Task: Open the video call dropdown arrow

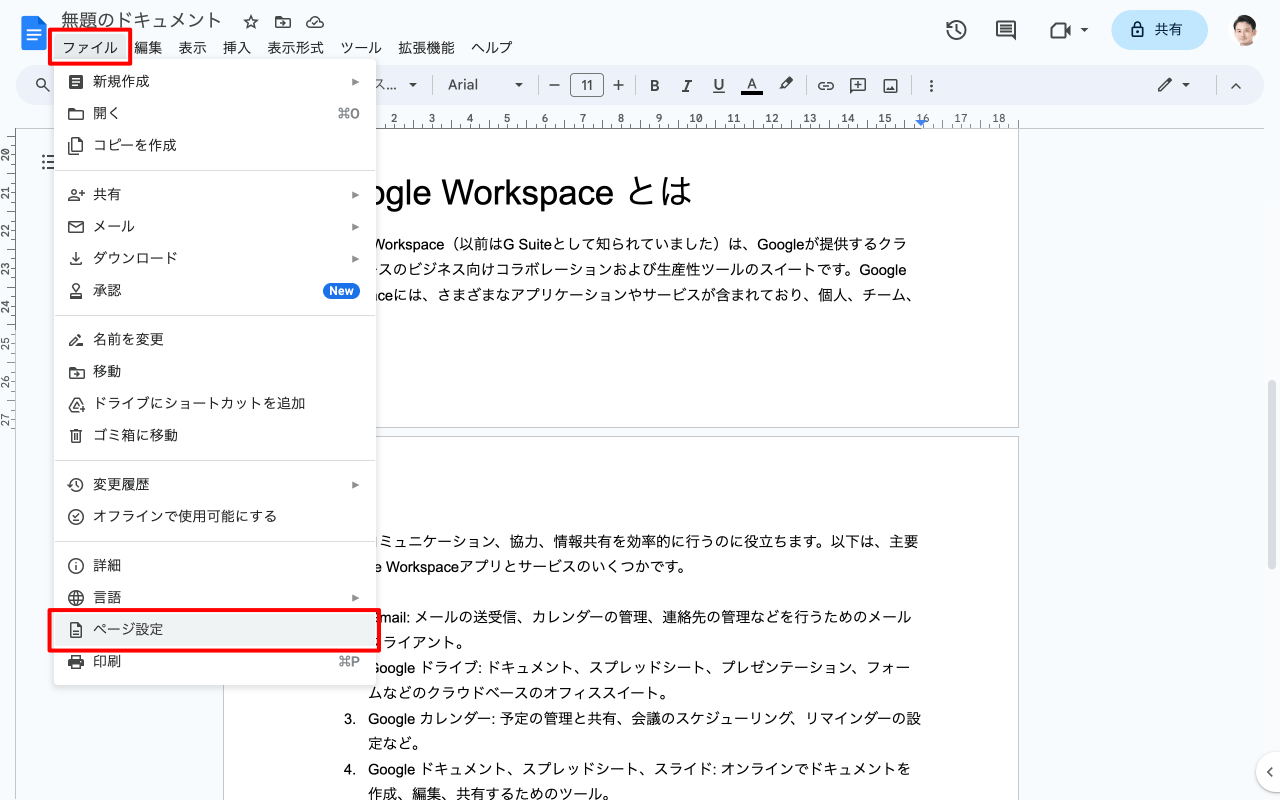Action: pos(1085,30)
